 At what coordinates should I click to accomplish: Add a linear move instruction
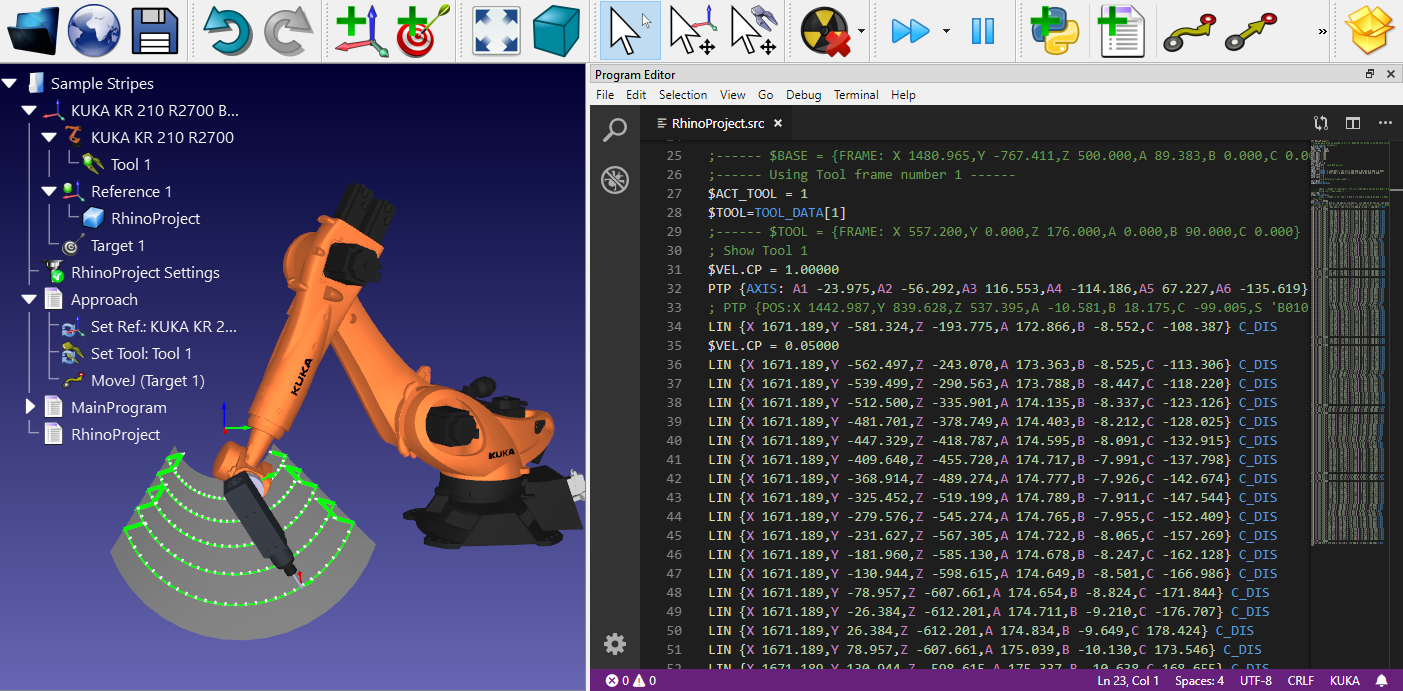(1251, 30)
